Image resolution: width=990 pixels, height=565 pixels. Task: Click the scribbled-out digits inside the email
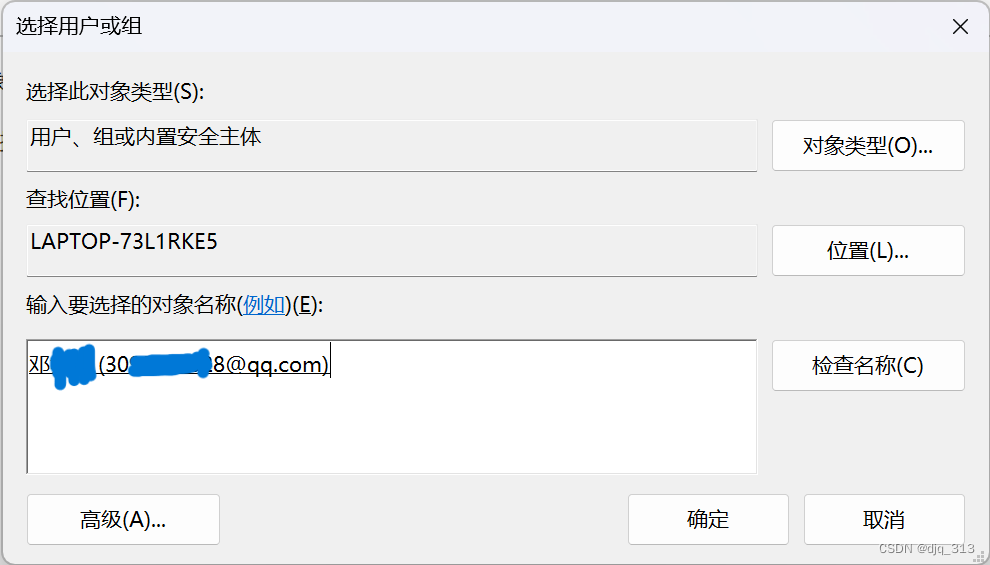(x=169, y=365)
